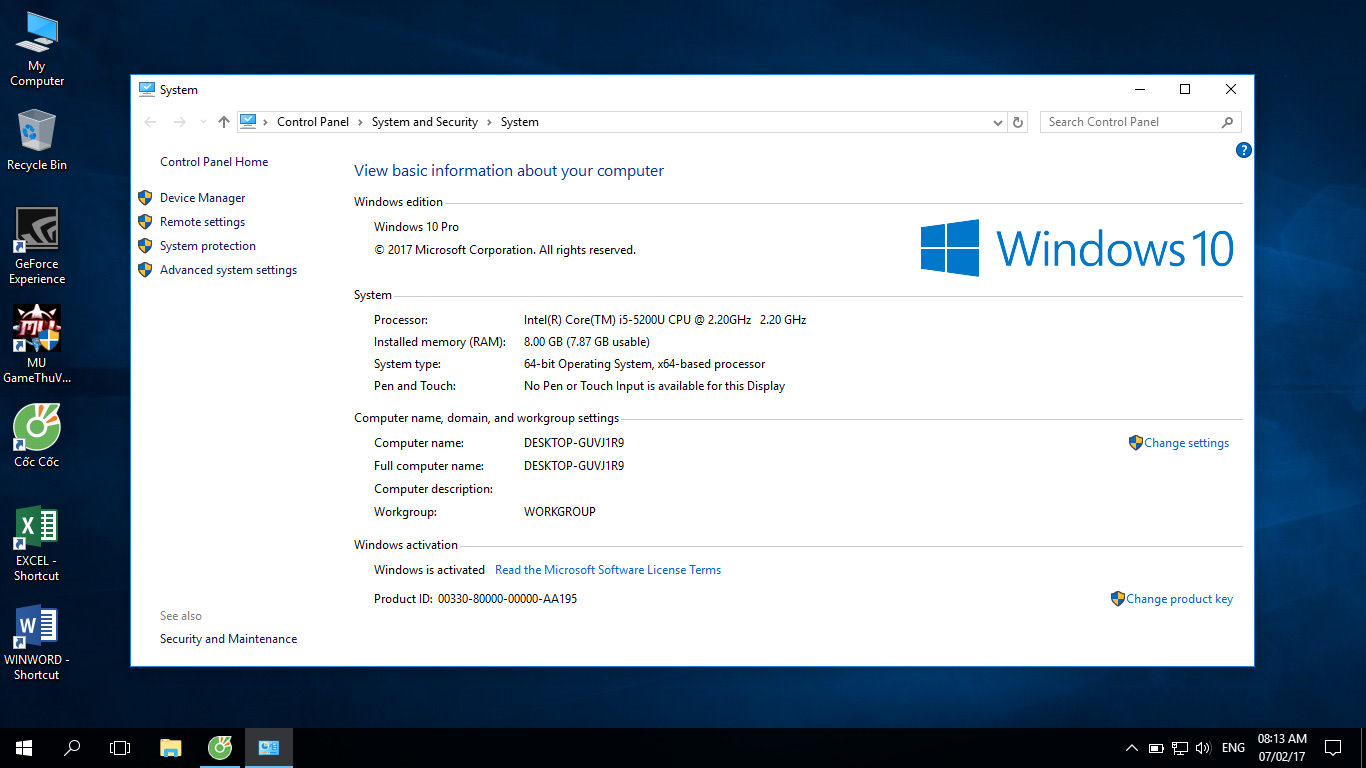The height and width of the screenshot is (768, 1366).
Task: Open GeForce Experience desktop shortcut
Action: 37,246
